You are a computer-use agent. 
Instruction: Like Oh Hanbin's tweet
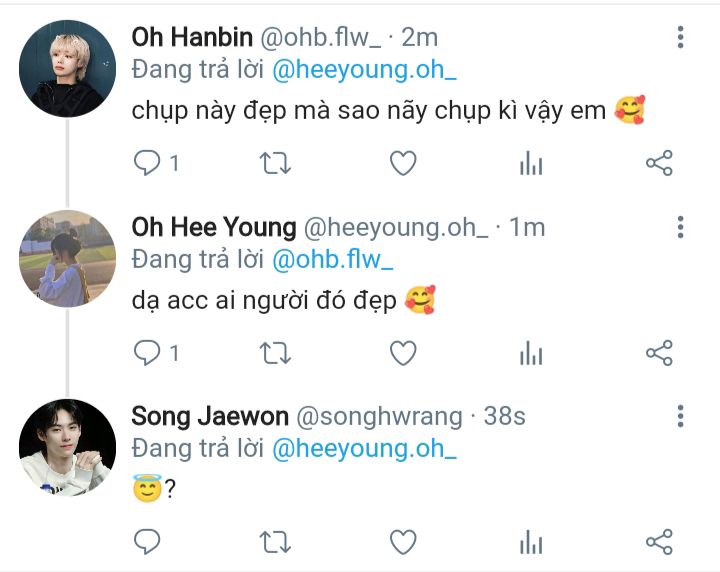[x=403, y=163]
